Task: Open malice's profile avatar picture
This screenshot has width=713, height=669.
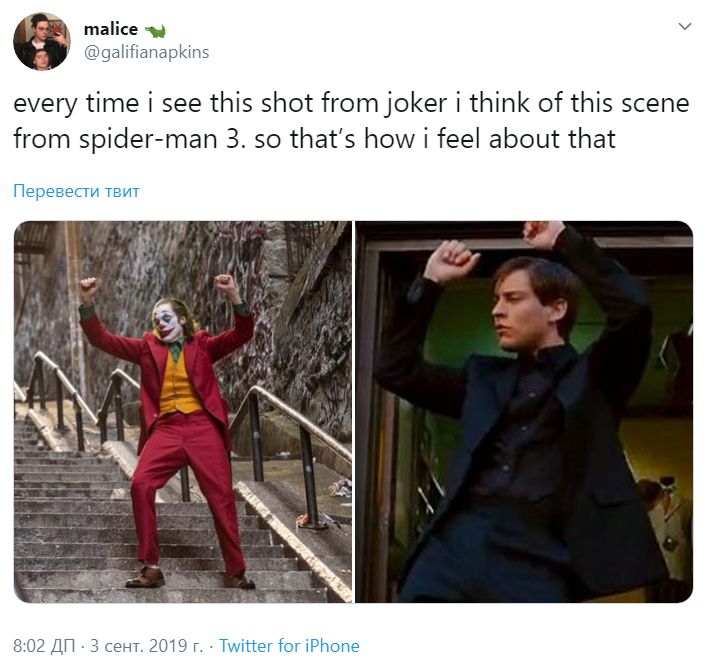Action: coord(42,41)
